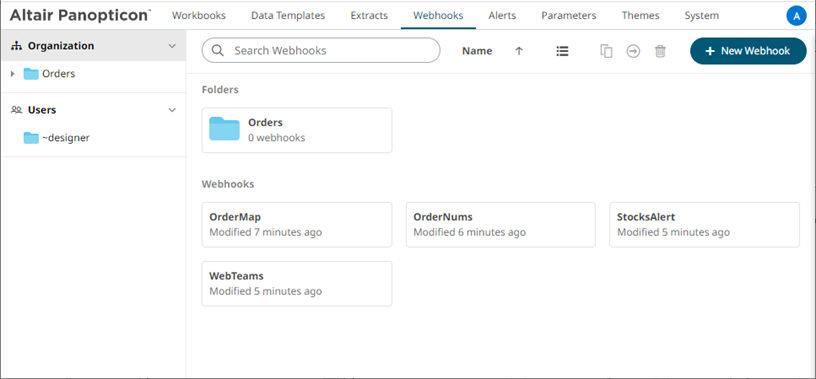This screenshot has width=816, height=379.
Task: Click the delete trash icon
Action: [660, 51]
